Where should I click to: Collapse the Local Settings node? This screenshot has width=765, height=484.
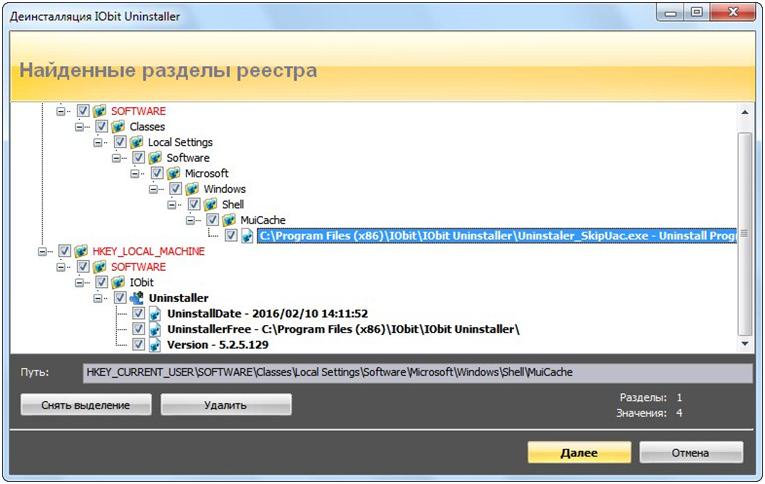coord(98,143)
